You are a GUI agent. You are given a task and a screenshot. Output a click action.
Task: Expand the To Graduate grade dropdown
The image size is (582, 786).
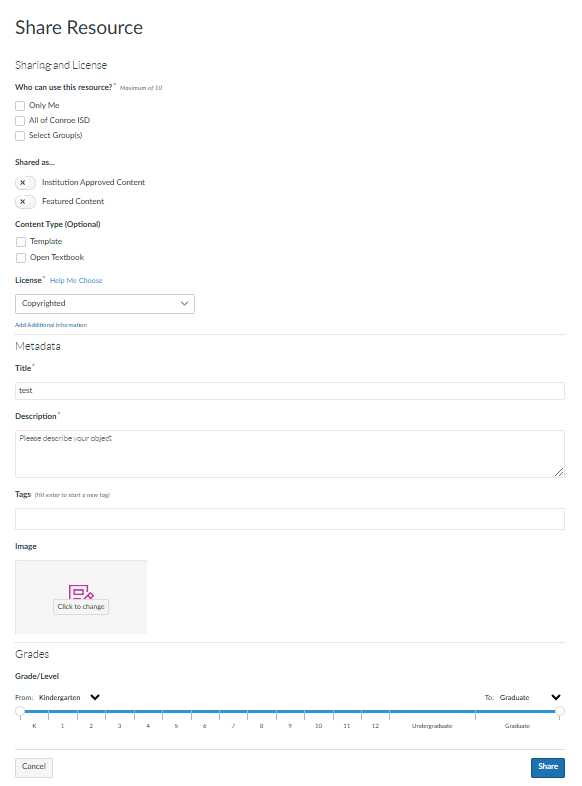(556, 697)
